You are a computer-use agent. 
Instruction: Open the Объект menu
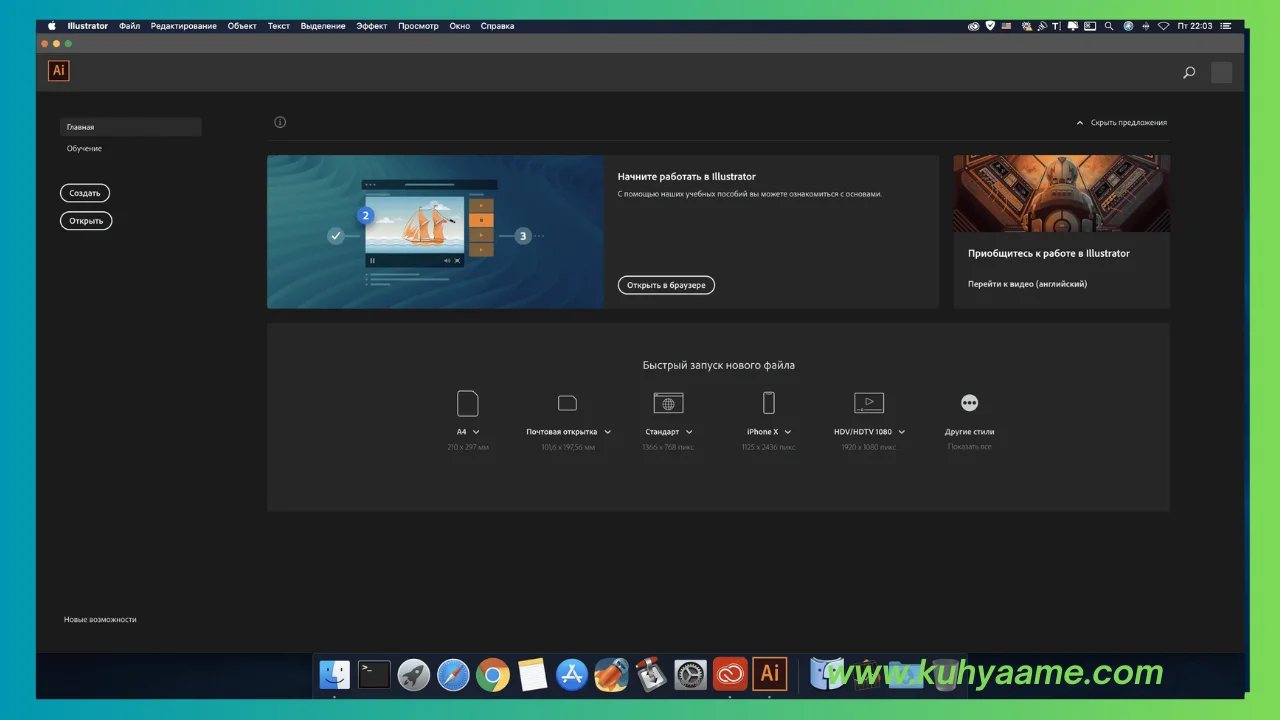tap(242, 26)
